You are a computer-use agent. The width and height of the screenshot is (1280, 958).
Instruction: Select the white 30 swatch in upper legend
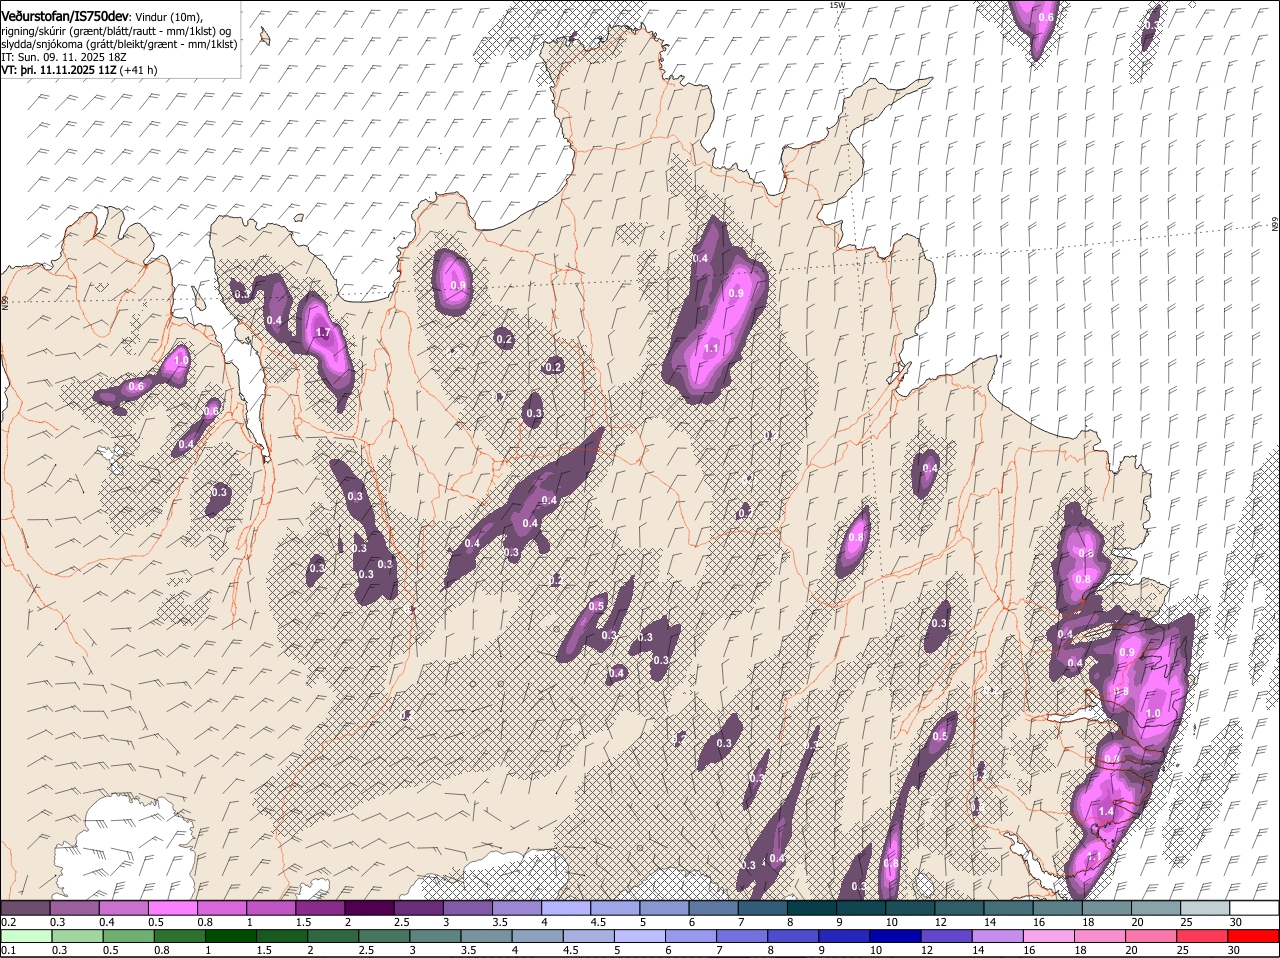tap(1254, 907)
